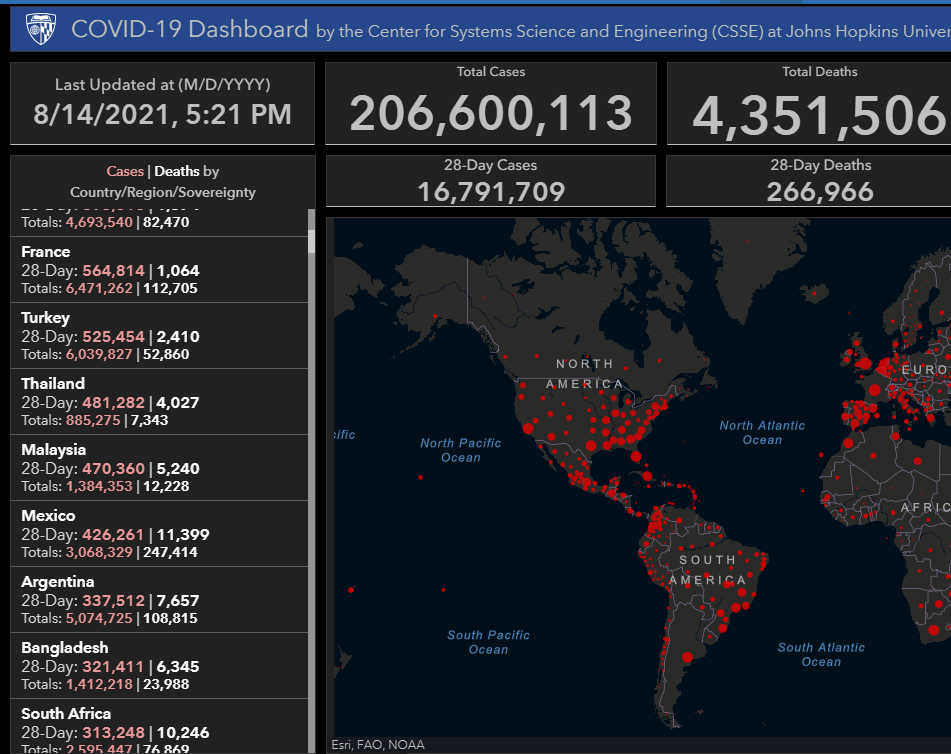This screenshot has width=951, height=754.
Task: Click the South America map label
Action: pyautogui.click(x=707, y=570)
